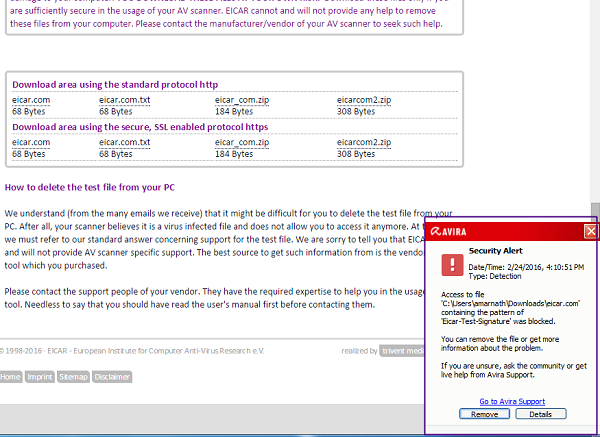Open the Imprint footer button
Screen dimensions: 600x437
pos(40,377)
